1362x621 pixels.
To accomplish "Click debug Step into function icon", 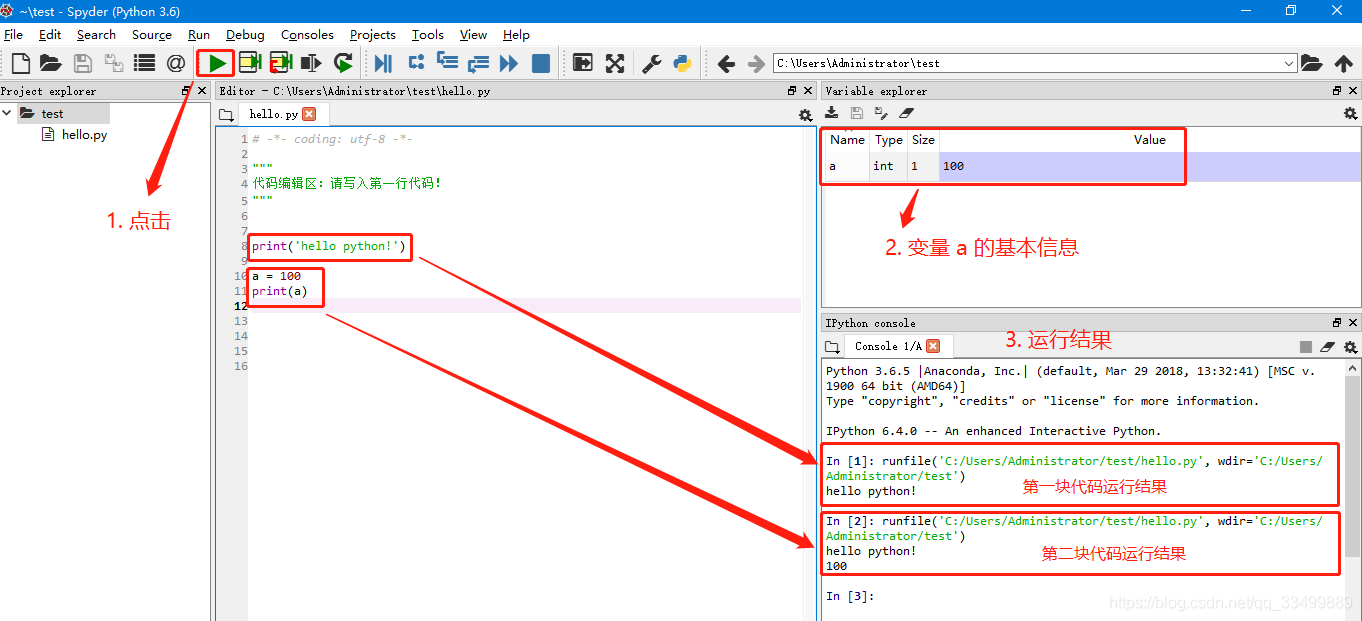I will (447, 63).
